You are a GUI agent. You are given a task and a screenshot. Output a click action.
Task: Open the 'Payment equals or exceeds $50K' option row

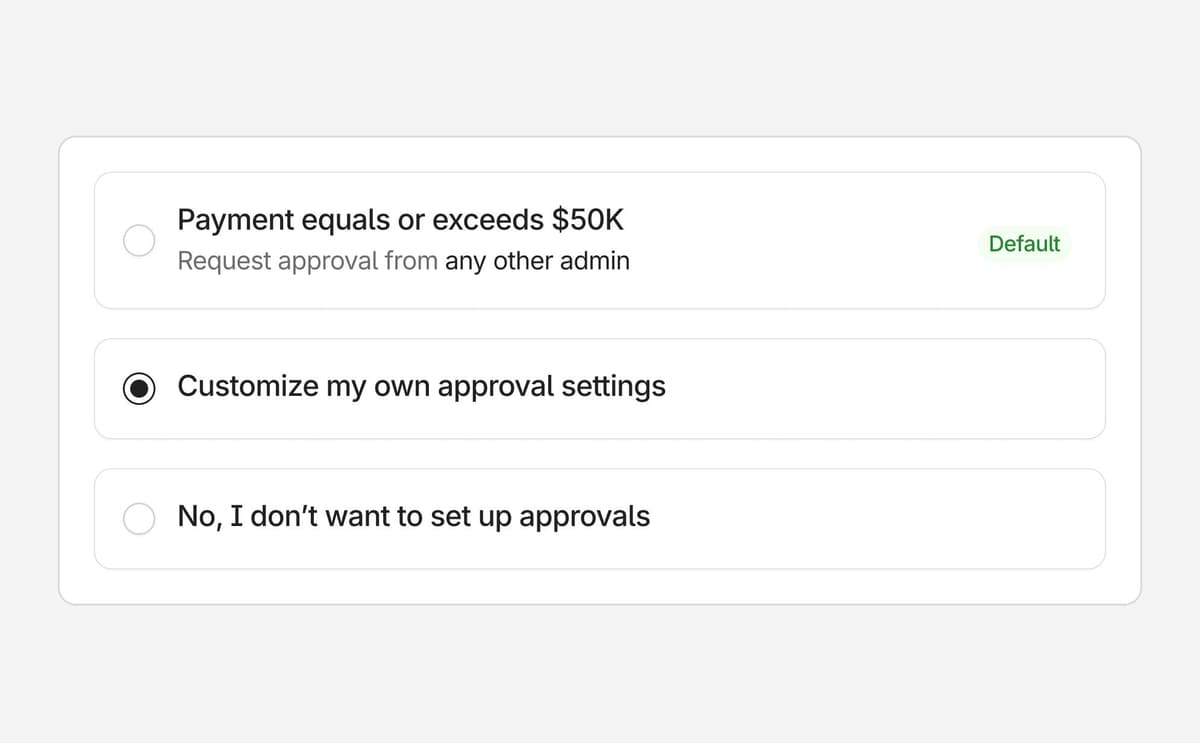point(600,240)
